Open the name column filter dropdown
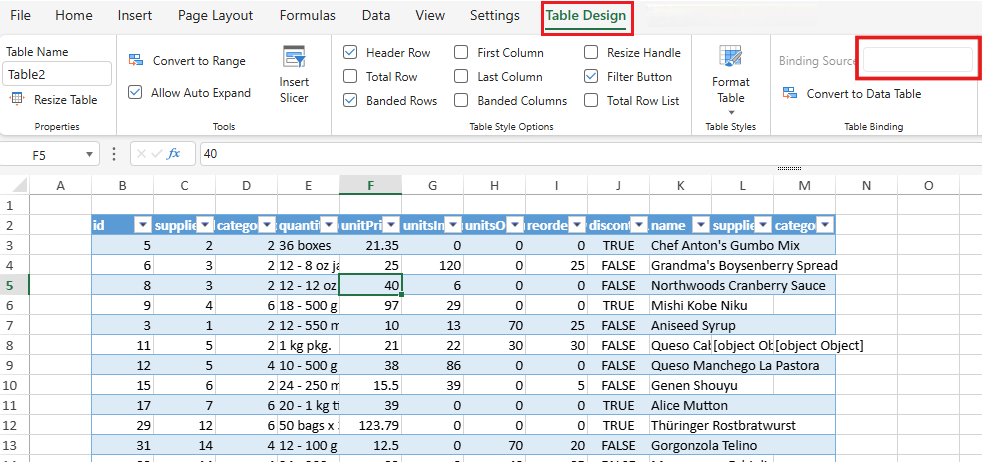The image size is (982, 462). pos(701,225)
